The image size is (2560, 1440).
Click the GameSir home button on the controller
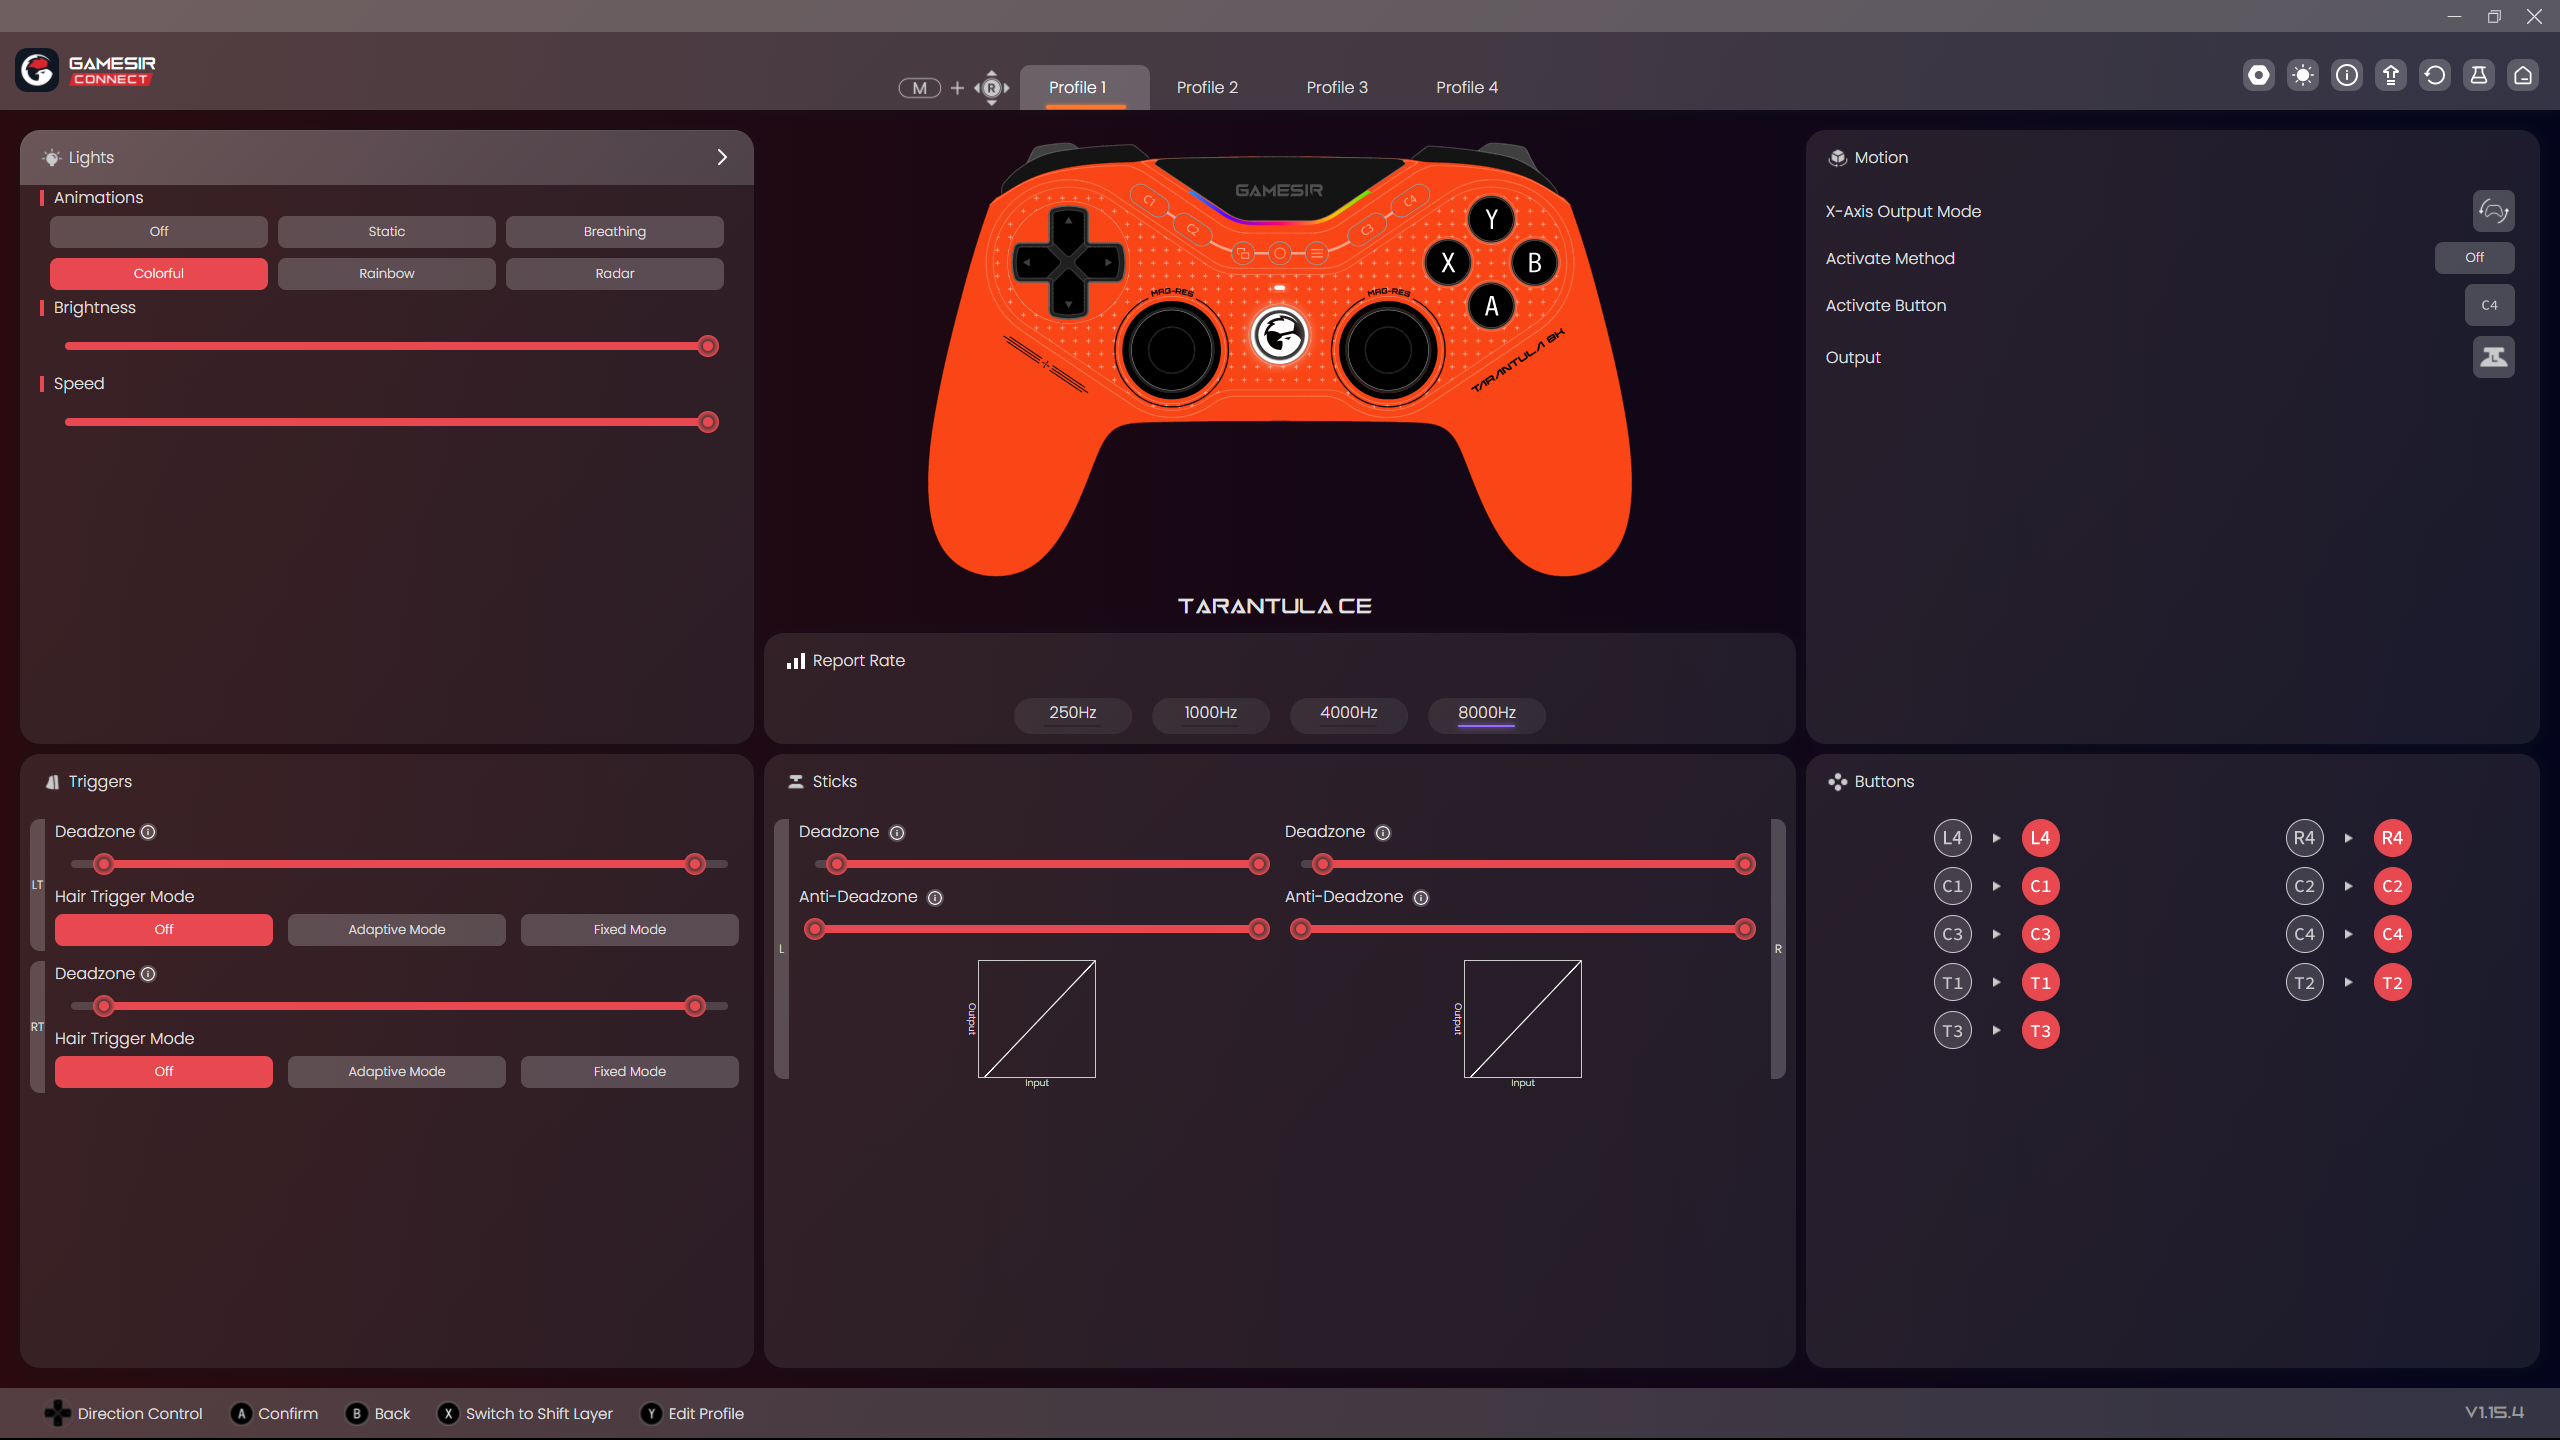pos(1280,336)
